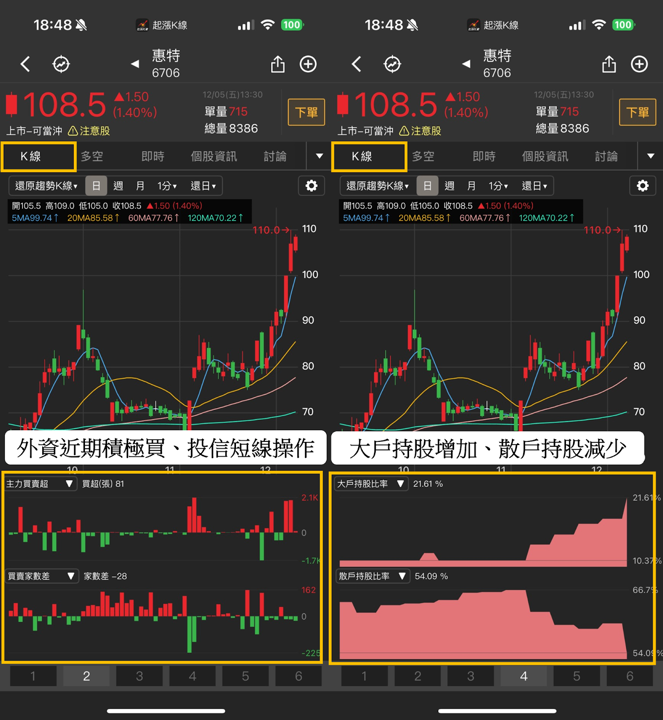This screenshot has width=663, height=720.
Task: Open 1分 interval dropdown on left screen
Action: coord(167,186)
